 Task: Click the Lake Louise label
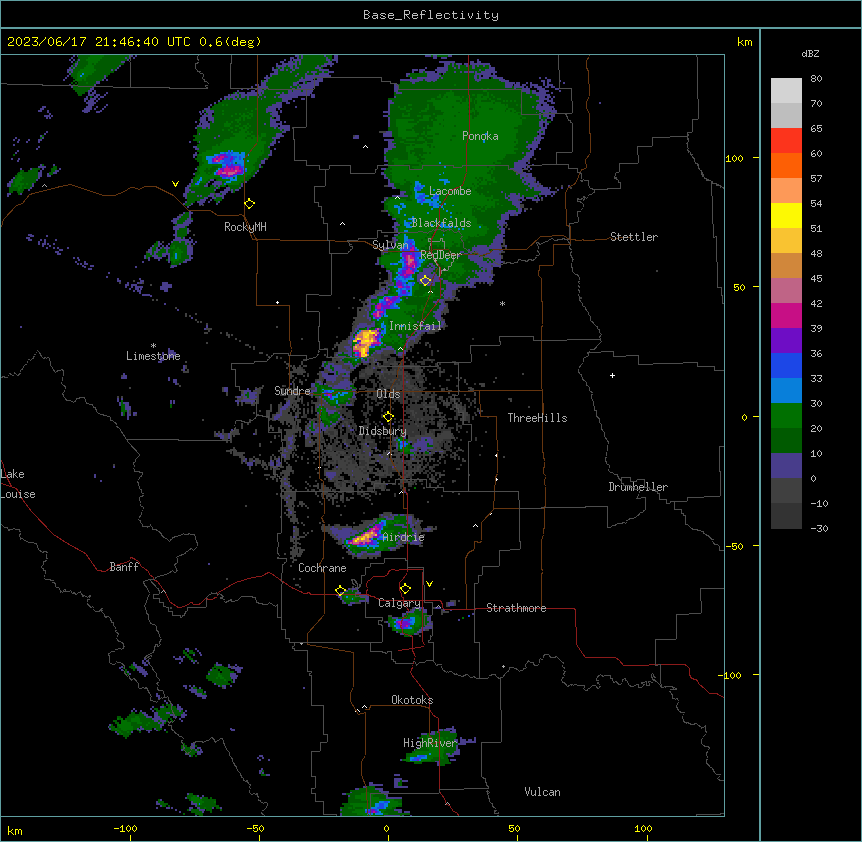point(18,484)
